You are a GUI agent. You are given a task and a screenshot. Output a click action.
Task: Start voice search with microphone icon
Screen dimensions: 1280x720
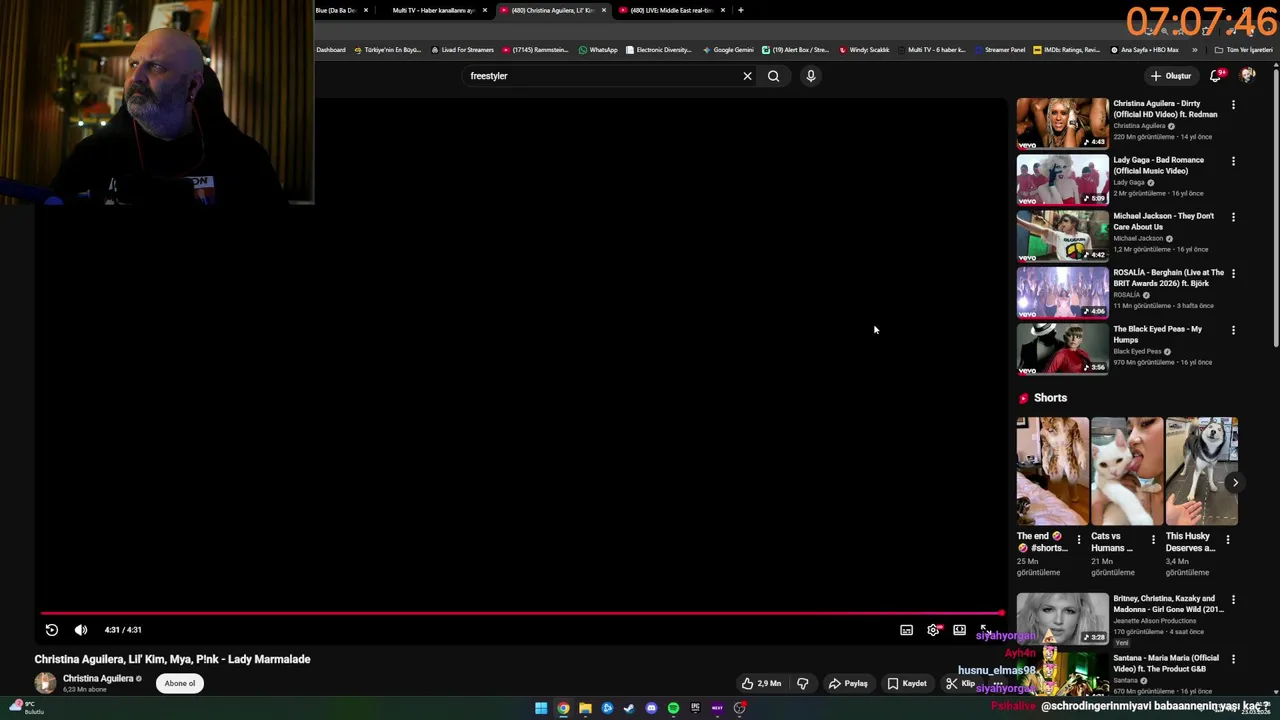tap(811, 76)
